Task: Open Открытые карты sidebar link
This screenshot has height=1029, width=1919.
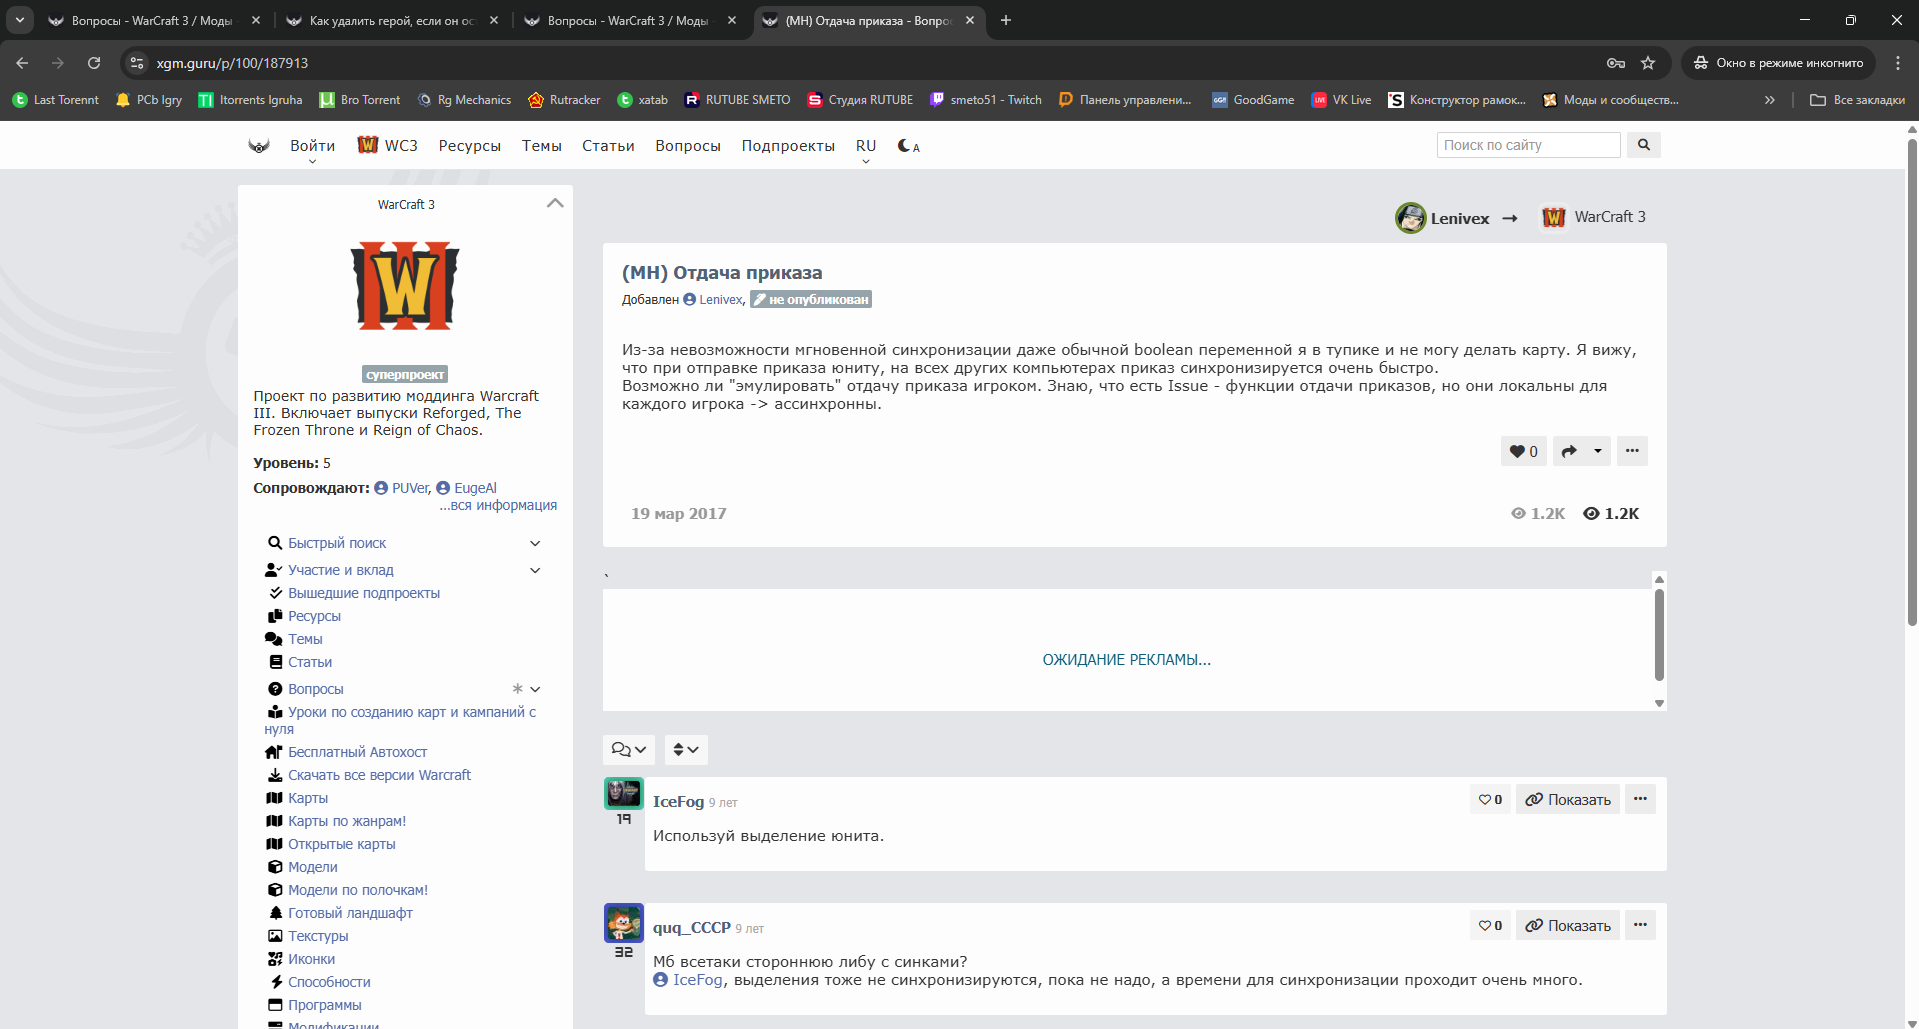Action: click(342, 844)
